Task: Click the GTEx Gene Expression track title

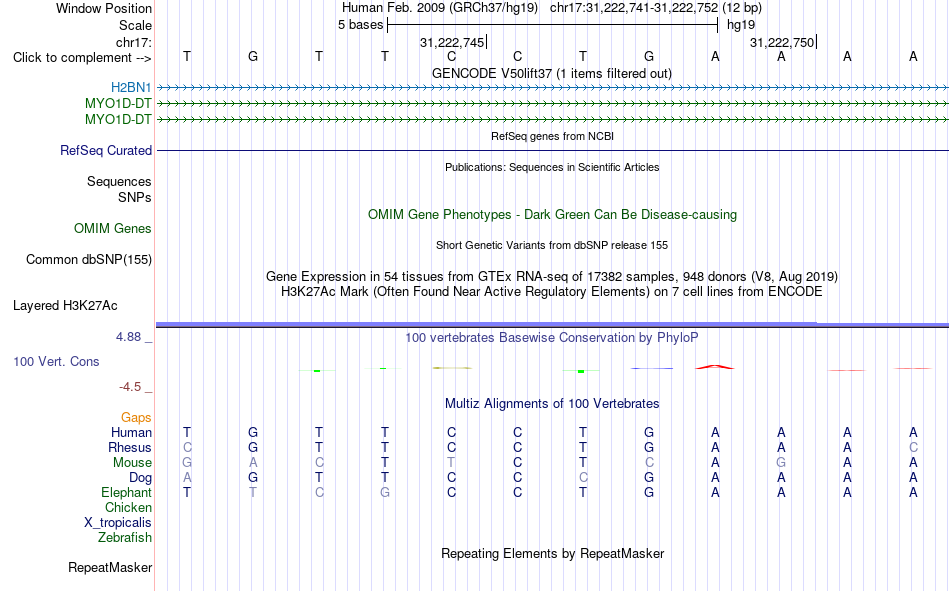Action: [552, 276]
